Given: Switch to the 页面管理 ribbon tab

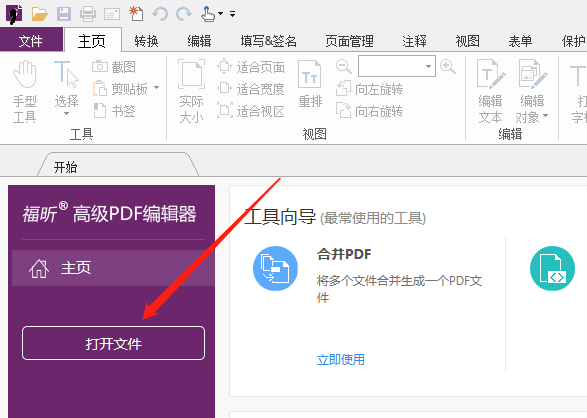Looking at the screenshot, I should pyautogui.click(x=350, y=41).
